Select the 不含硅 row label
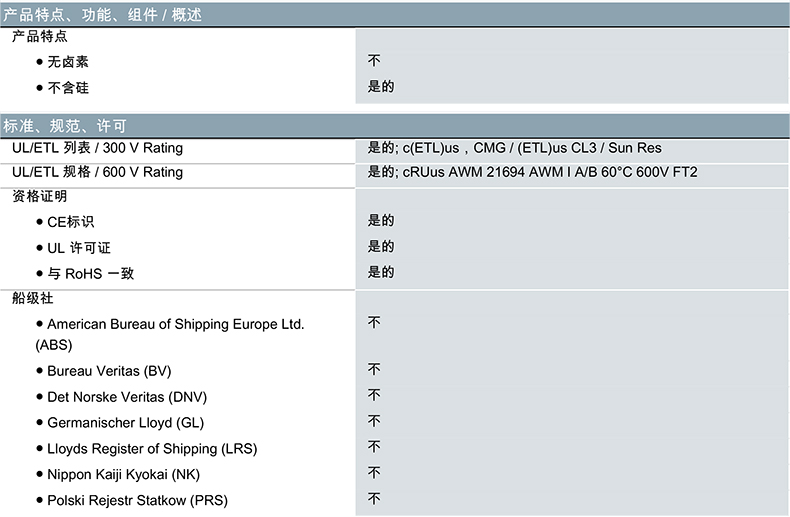790x517 pixels. coord(68,88)
